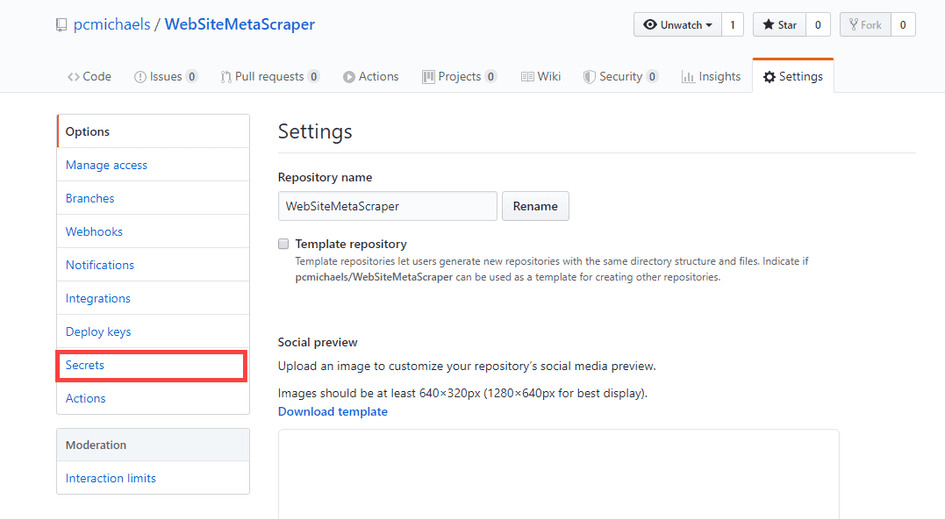Click the Actions tab play icon

point(349,77)
